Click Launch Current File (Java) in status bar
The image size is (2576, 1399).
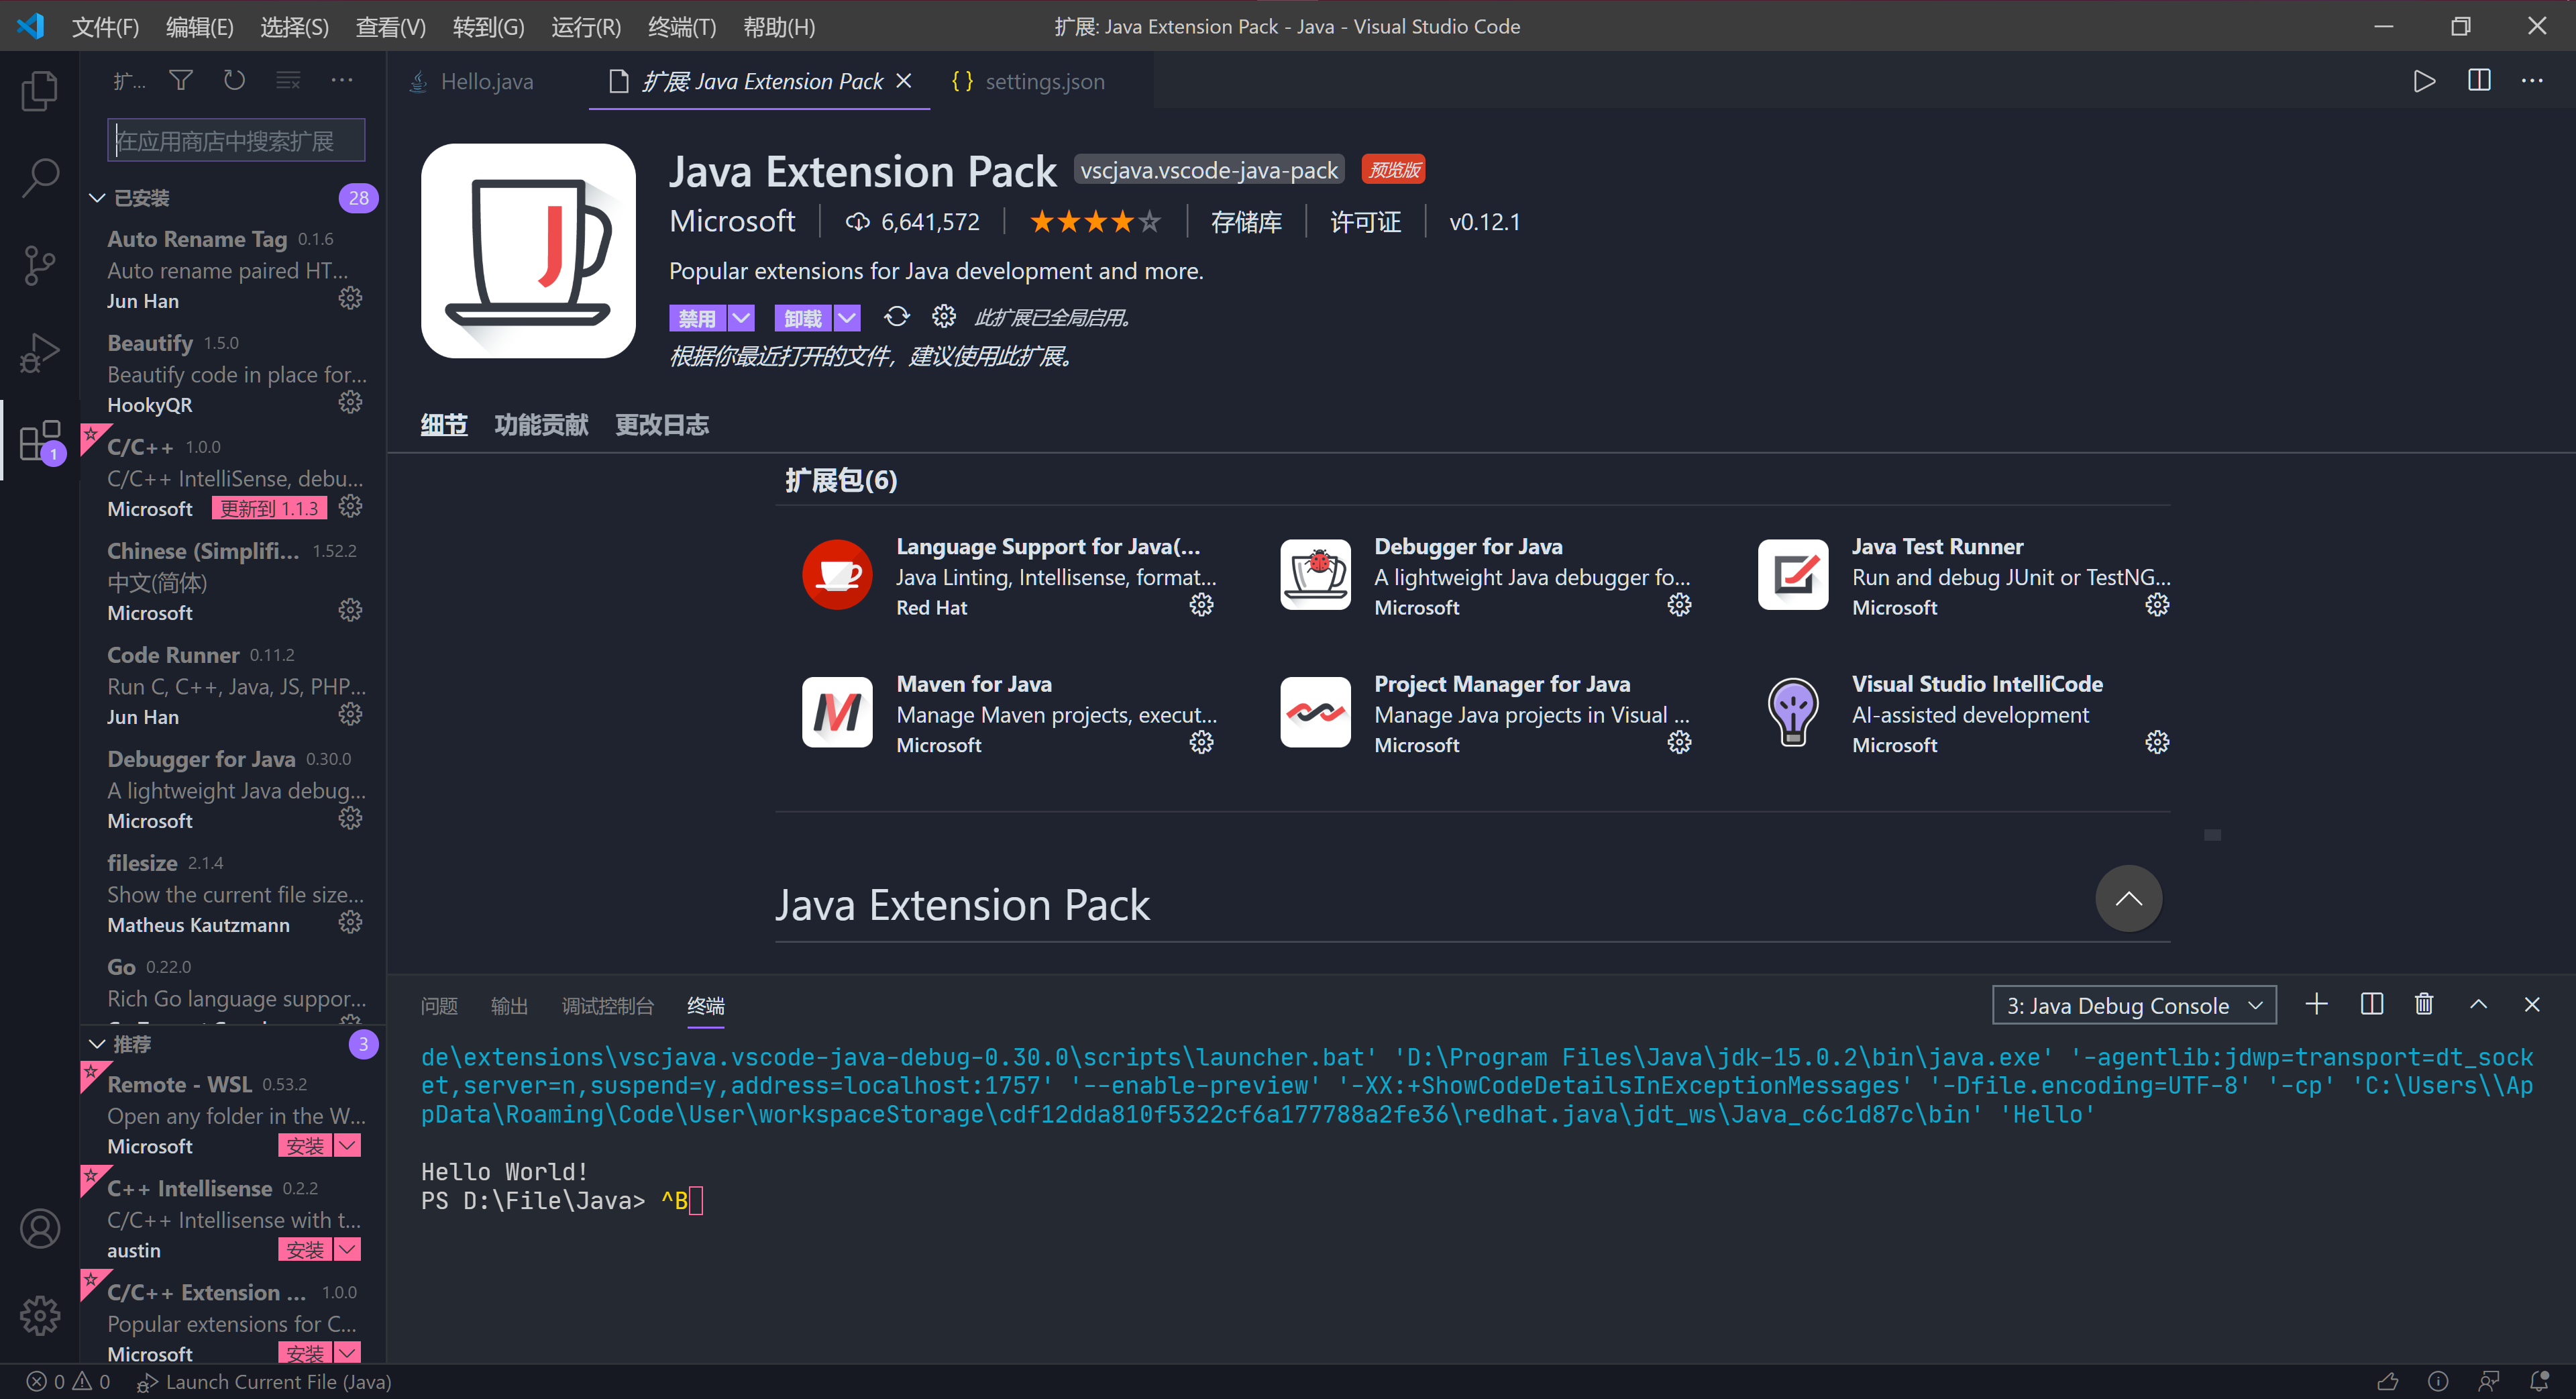tap(264, 1382)
